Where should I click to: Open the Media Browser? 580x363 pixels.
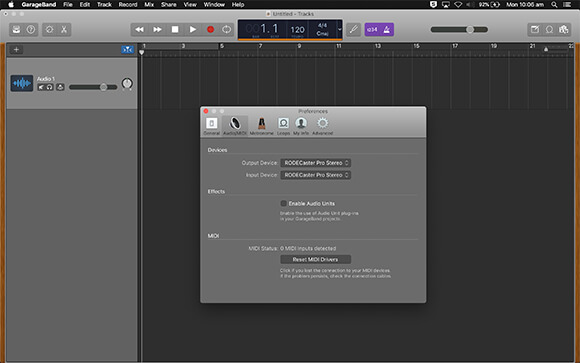coord(563,30)
